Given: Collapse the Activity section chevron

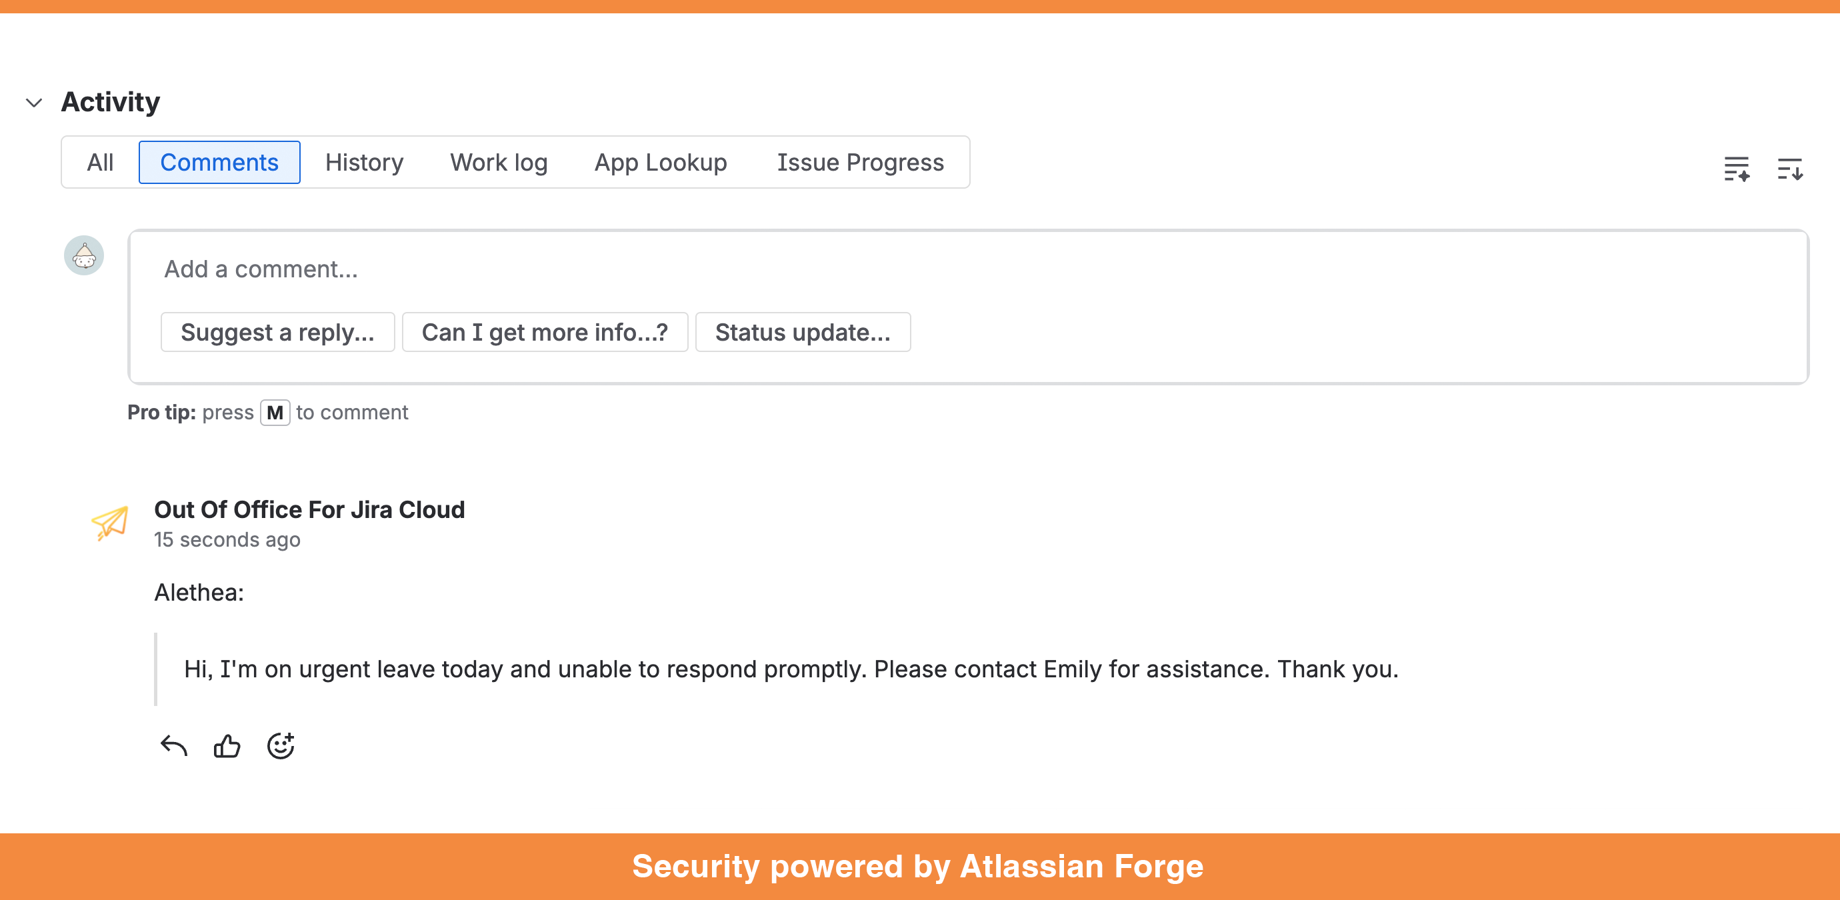Looking at the screenshot, I should tap(34, 103).
